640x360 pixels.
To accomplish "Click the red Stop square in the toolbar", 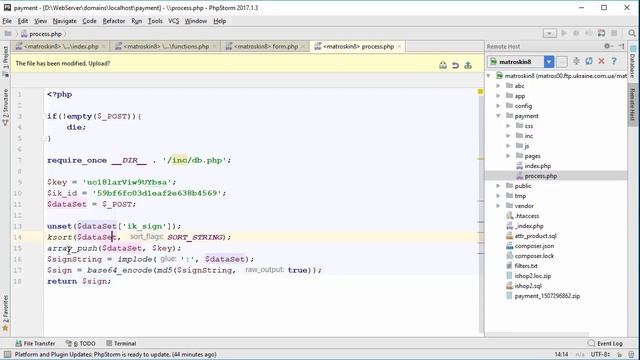I will point(614,33).
